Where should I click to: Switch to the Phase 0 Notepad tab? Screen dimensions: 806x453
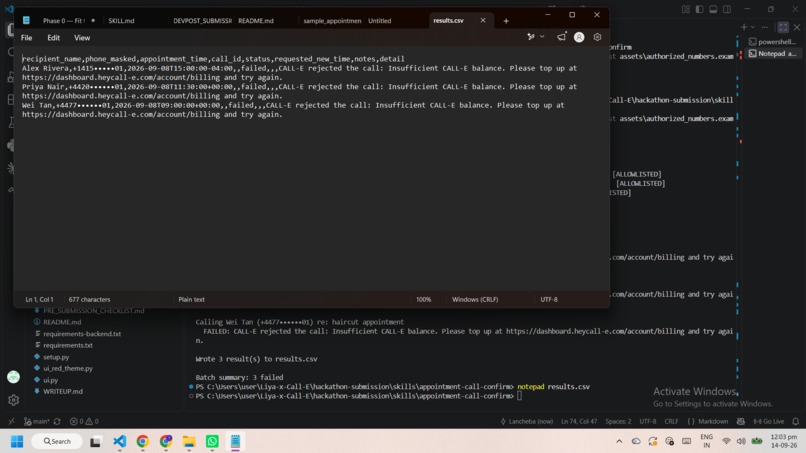pos(64,21)
